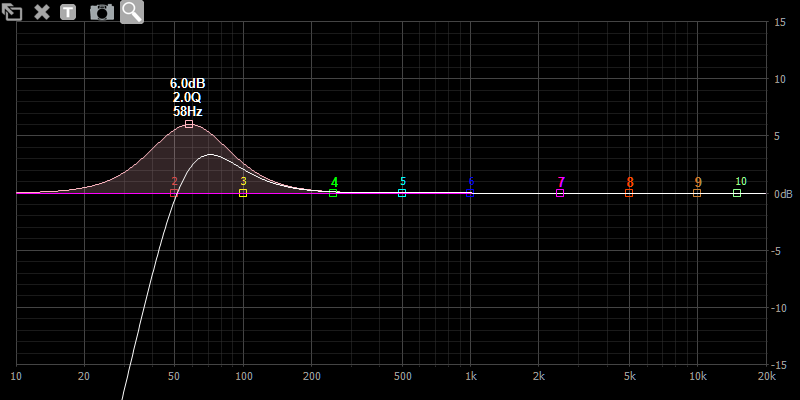
Task: Toggle the T text labels icon
Action: click(68, 12)
